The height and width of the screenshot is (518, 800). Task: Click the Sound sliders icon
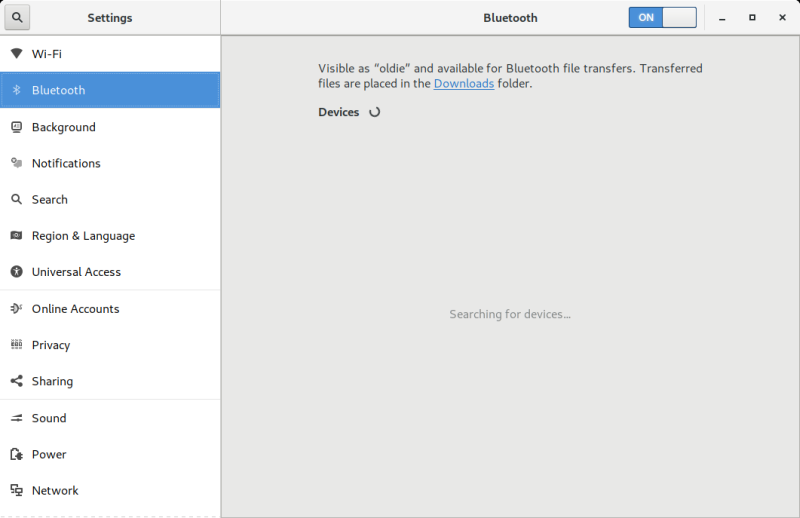tap(16, 418)
